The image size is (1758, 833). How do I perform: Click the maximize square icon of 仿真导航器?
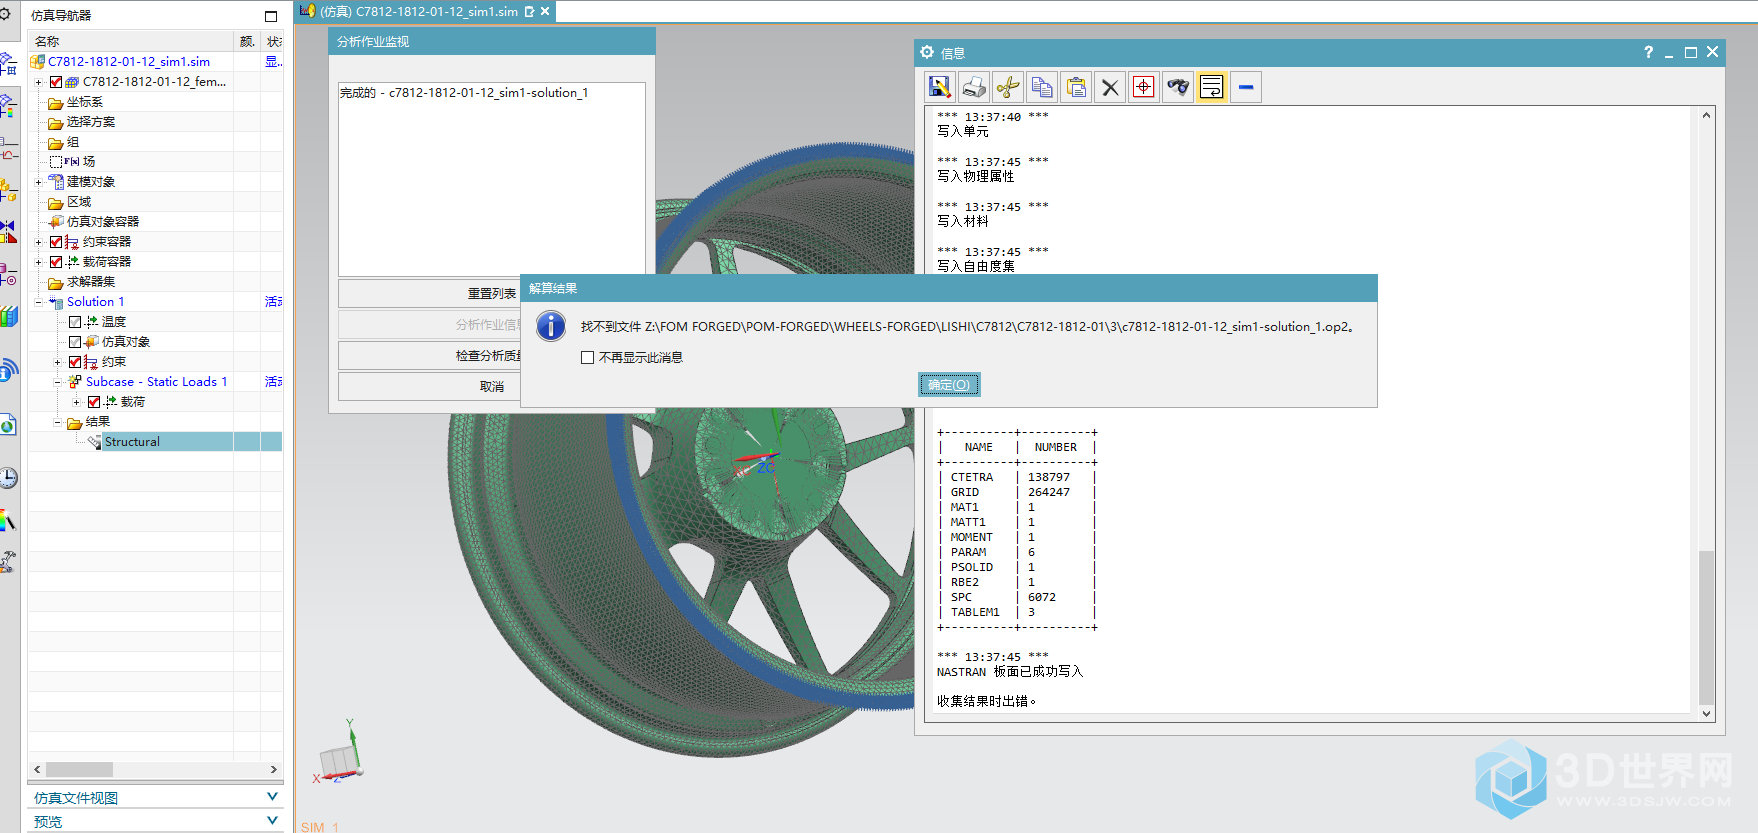point(271,16)
